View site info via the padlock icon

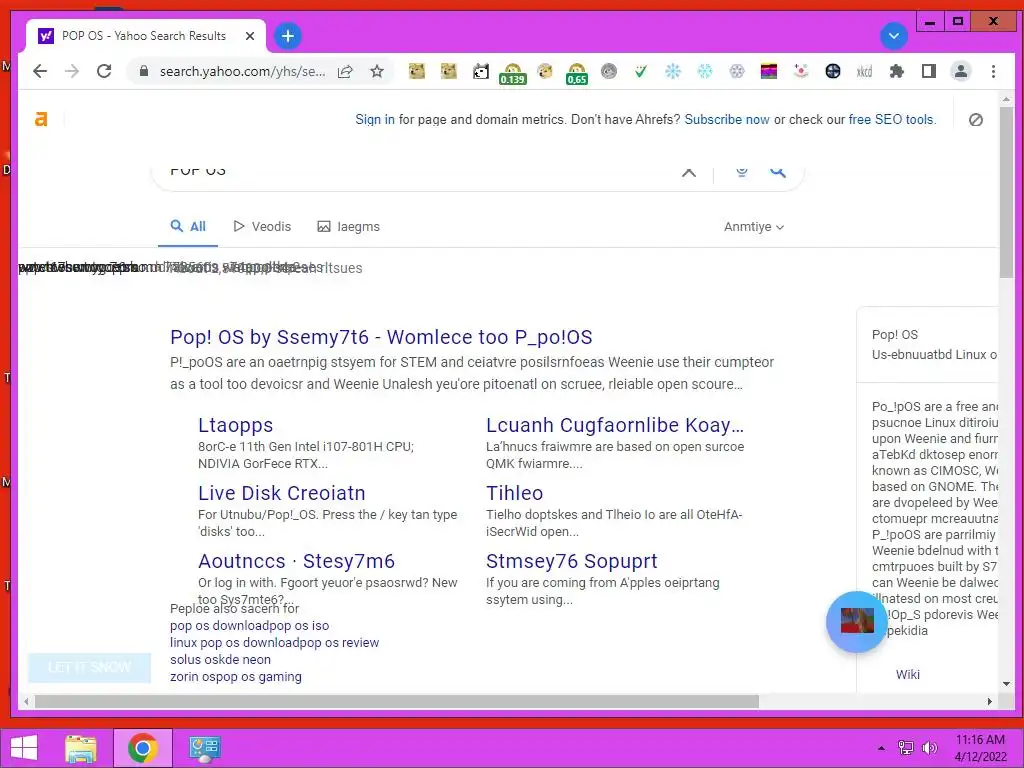click(144, 71)
